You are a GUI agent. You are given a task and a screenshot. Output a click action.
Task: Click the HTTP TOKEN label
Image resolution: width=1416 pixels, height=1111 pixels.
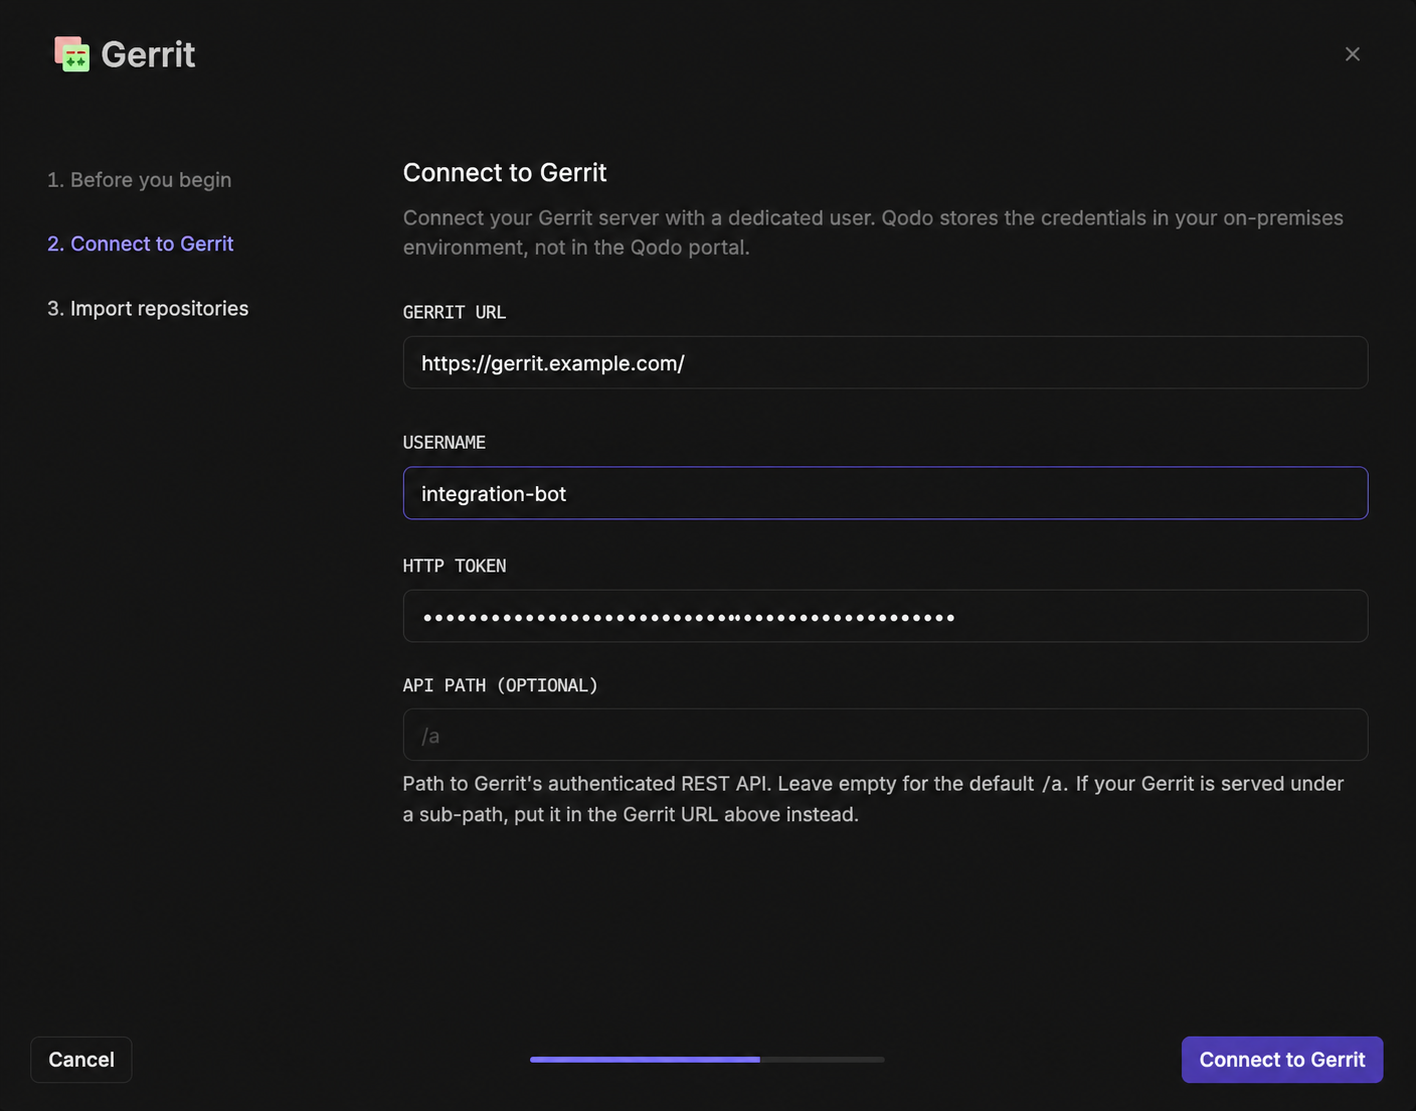[x=454, y=566]
